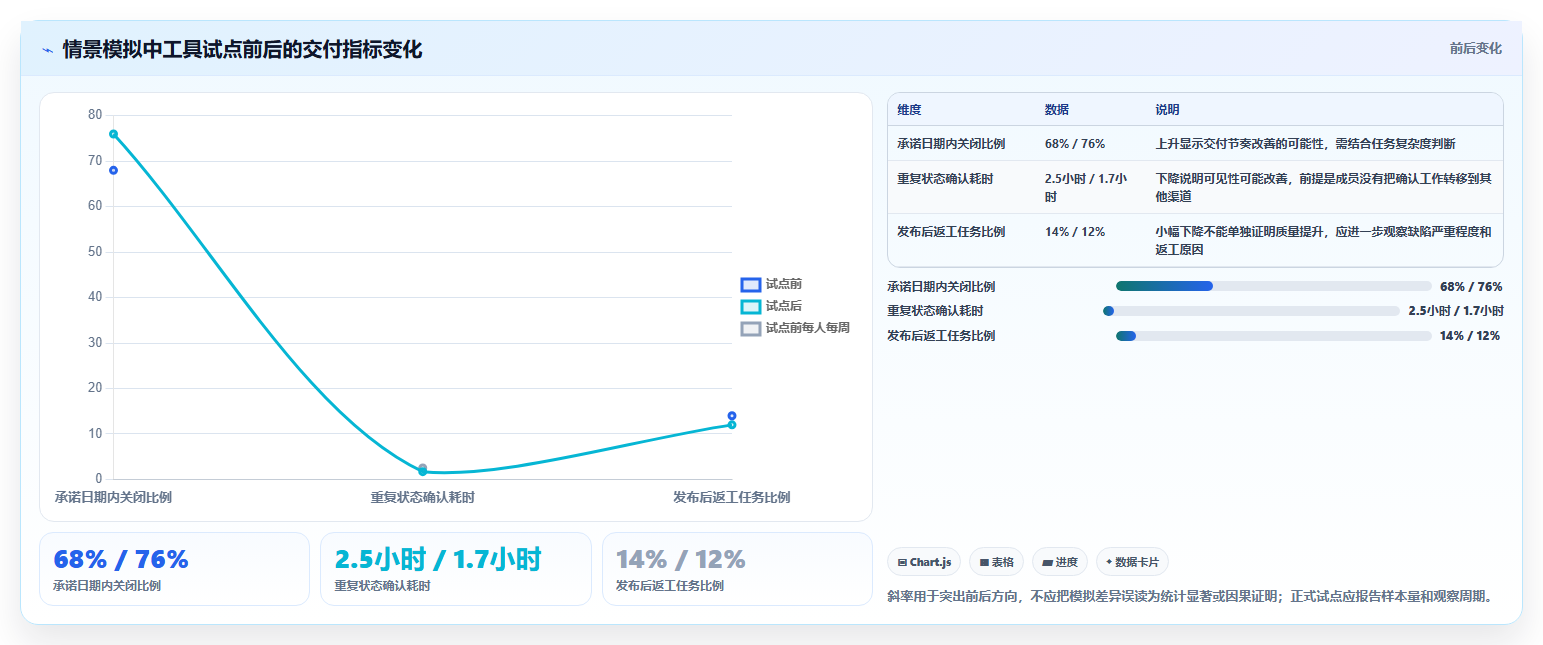1543x645 pixels.
Task: Click the 试点前每人每周 gray legend color box
Action: click(751, 329)
